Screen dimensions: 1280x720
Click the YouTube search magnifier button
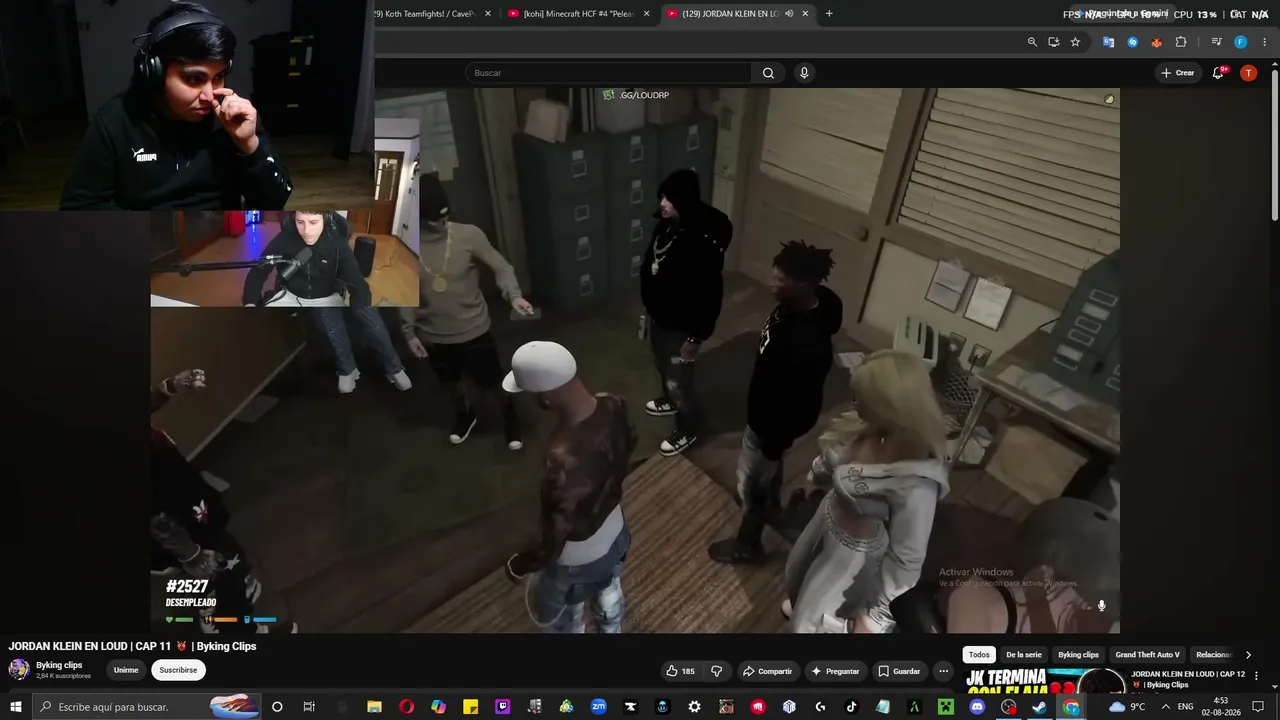coord(768,73)
